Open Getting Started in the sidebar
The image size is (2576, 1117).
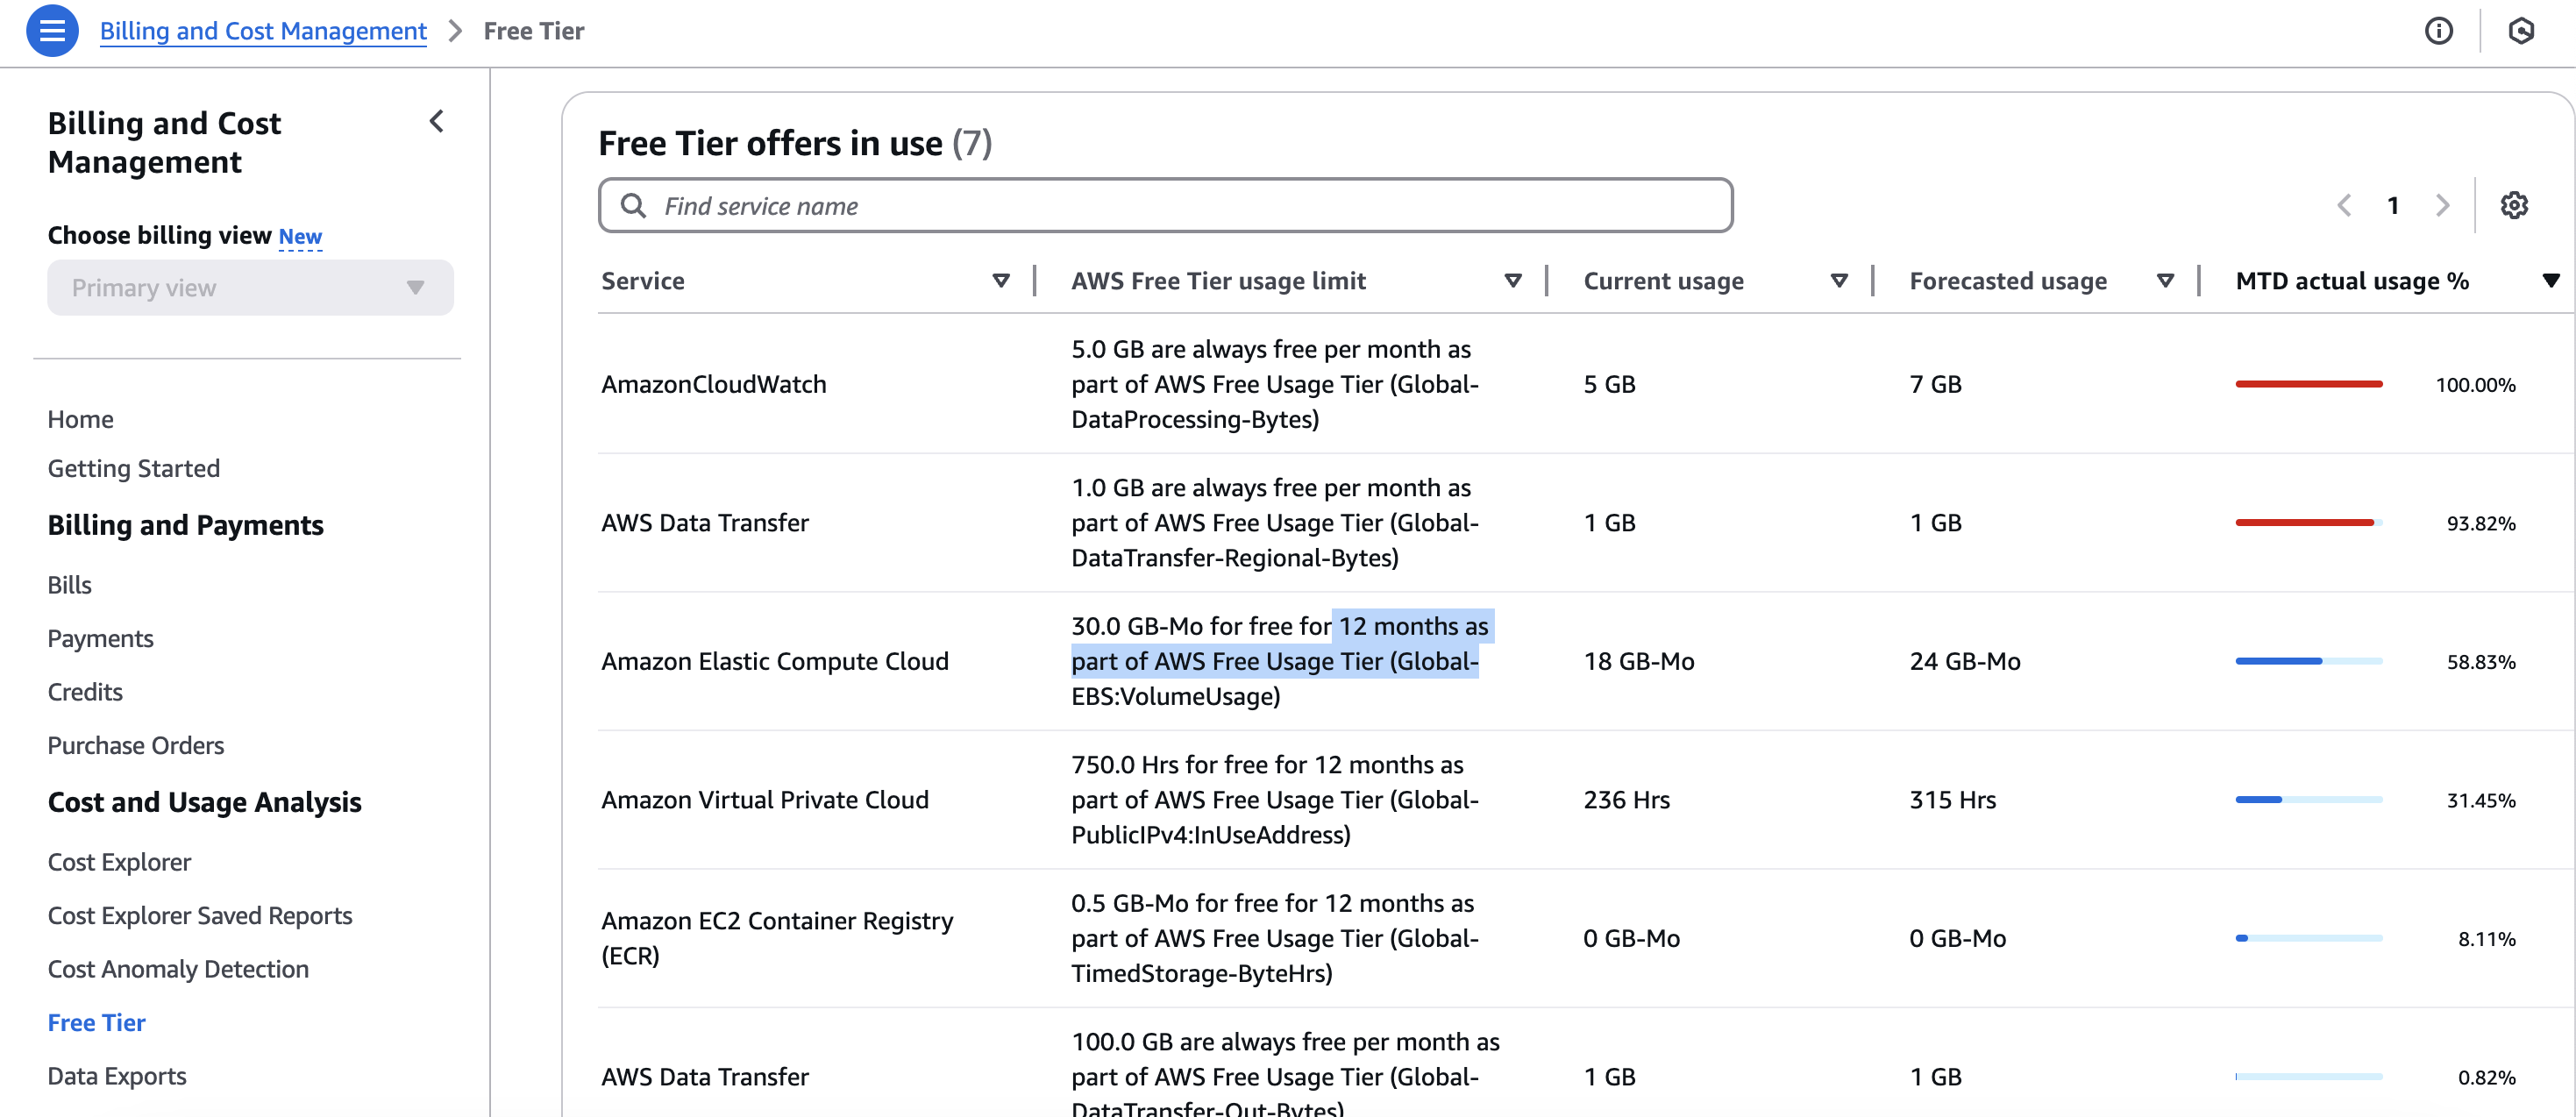(x=134, y=468)
